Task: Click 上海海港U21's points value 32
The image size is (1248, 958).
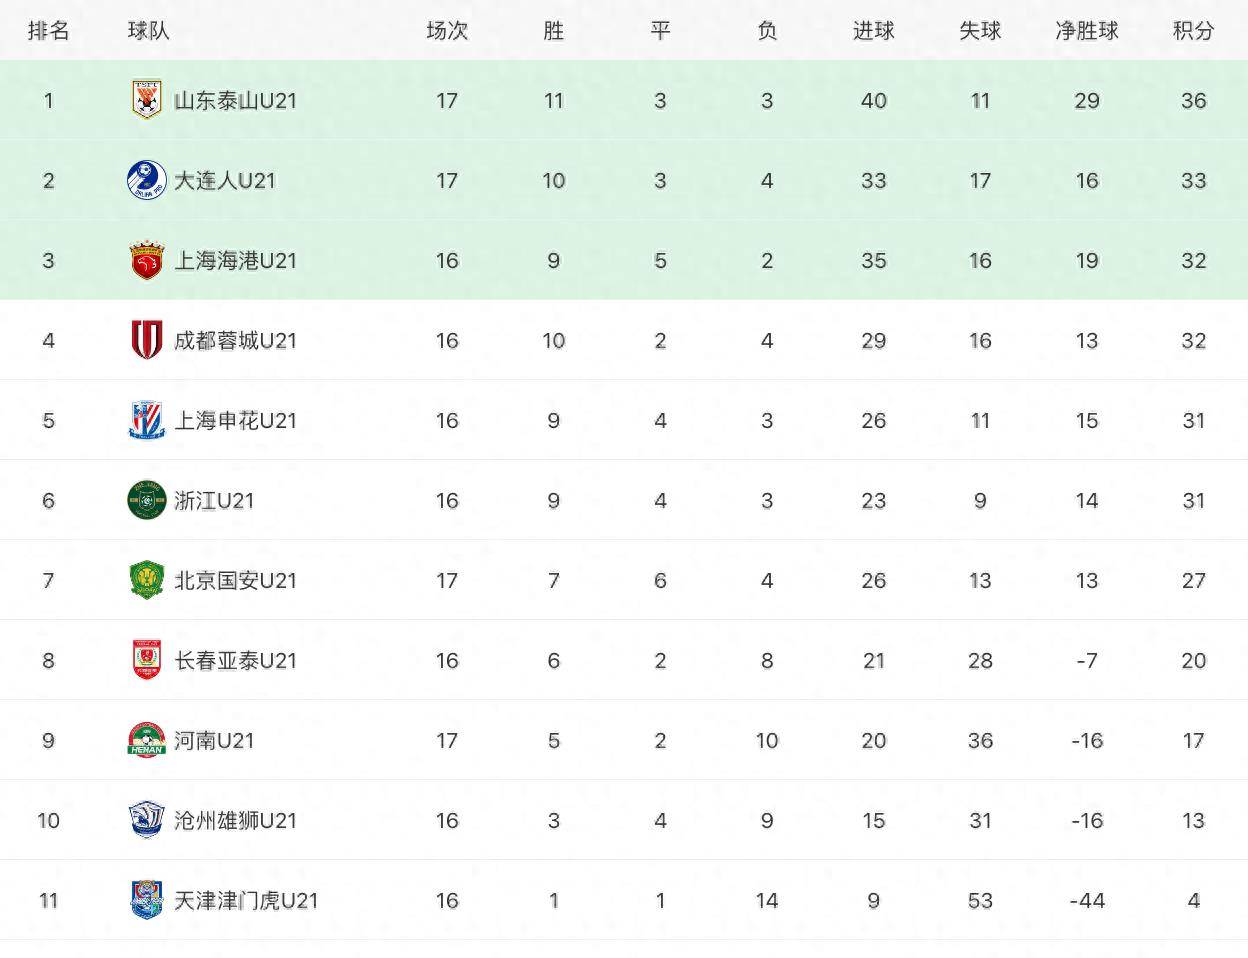Action: pyautogui.click(x=1193, y=260)
